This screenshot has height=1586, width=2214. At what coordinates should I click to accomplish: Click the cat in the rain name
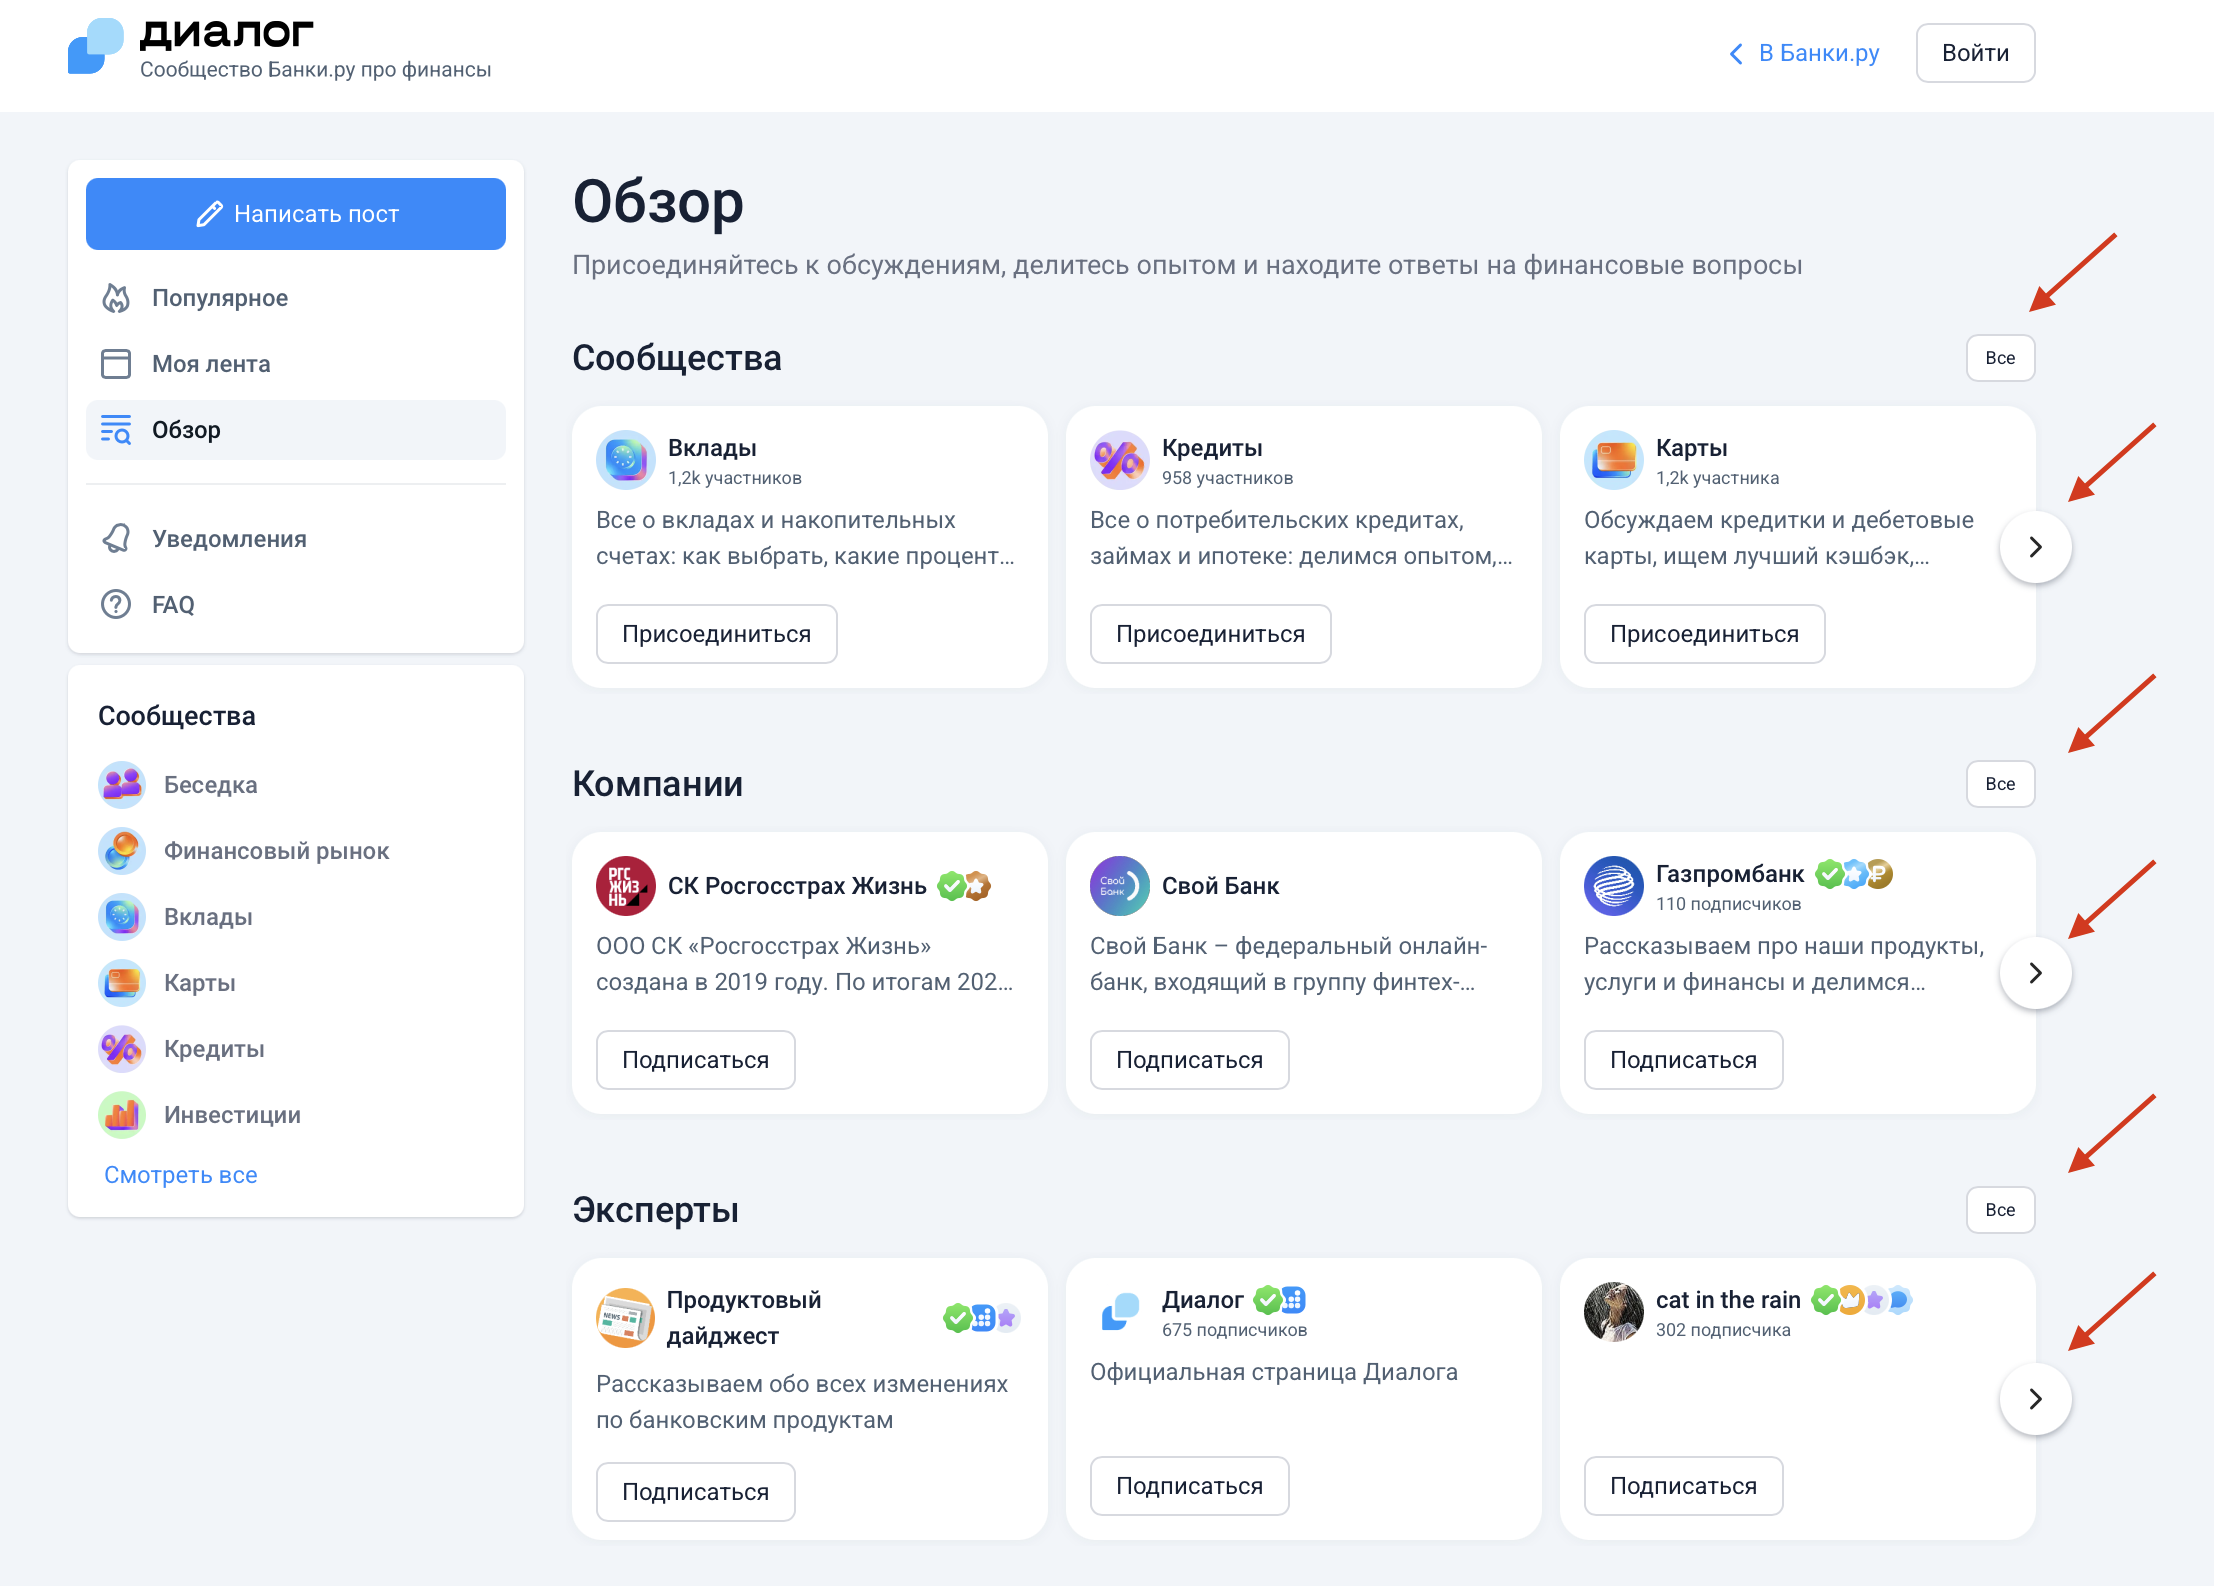point(1728,1300)
